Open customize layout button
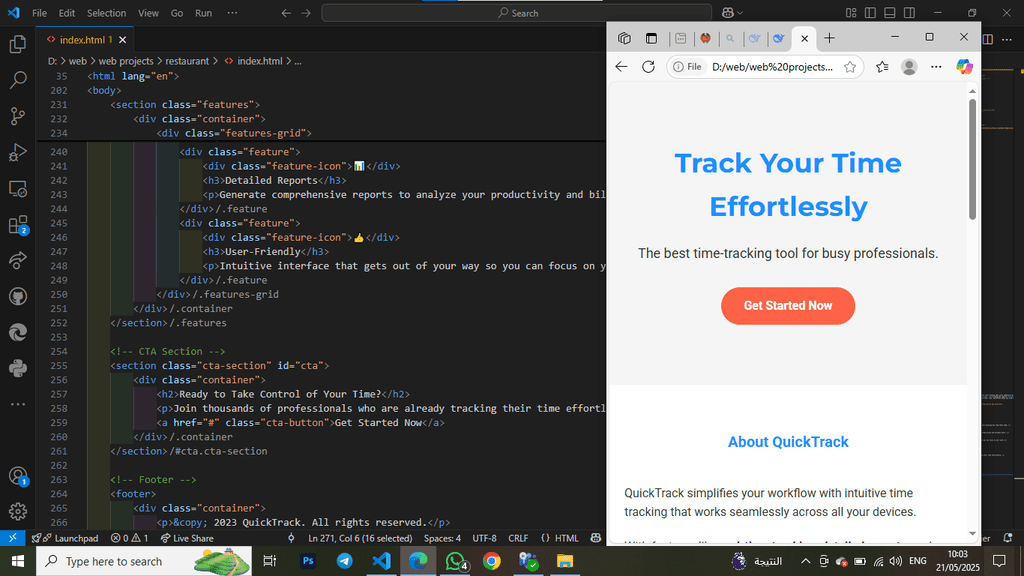1024x576 pixels. 851,13
